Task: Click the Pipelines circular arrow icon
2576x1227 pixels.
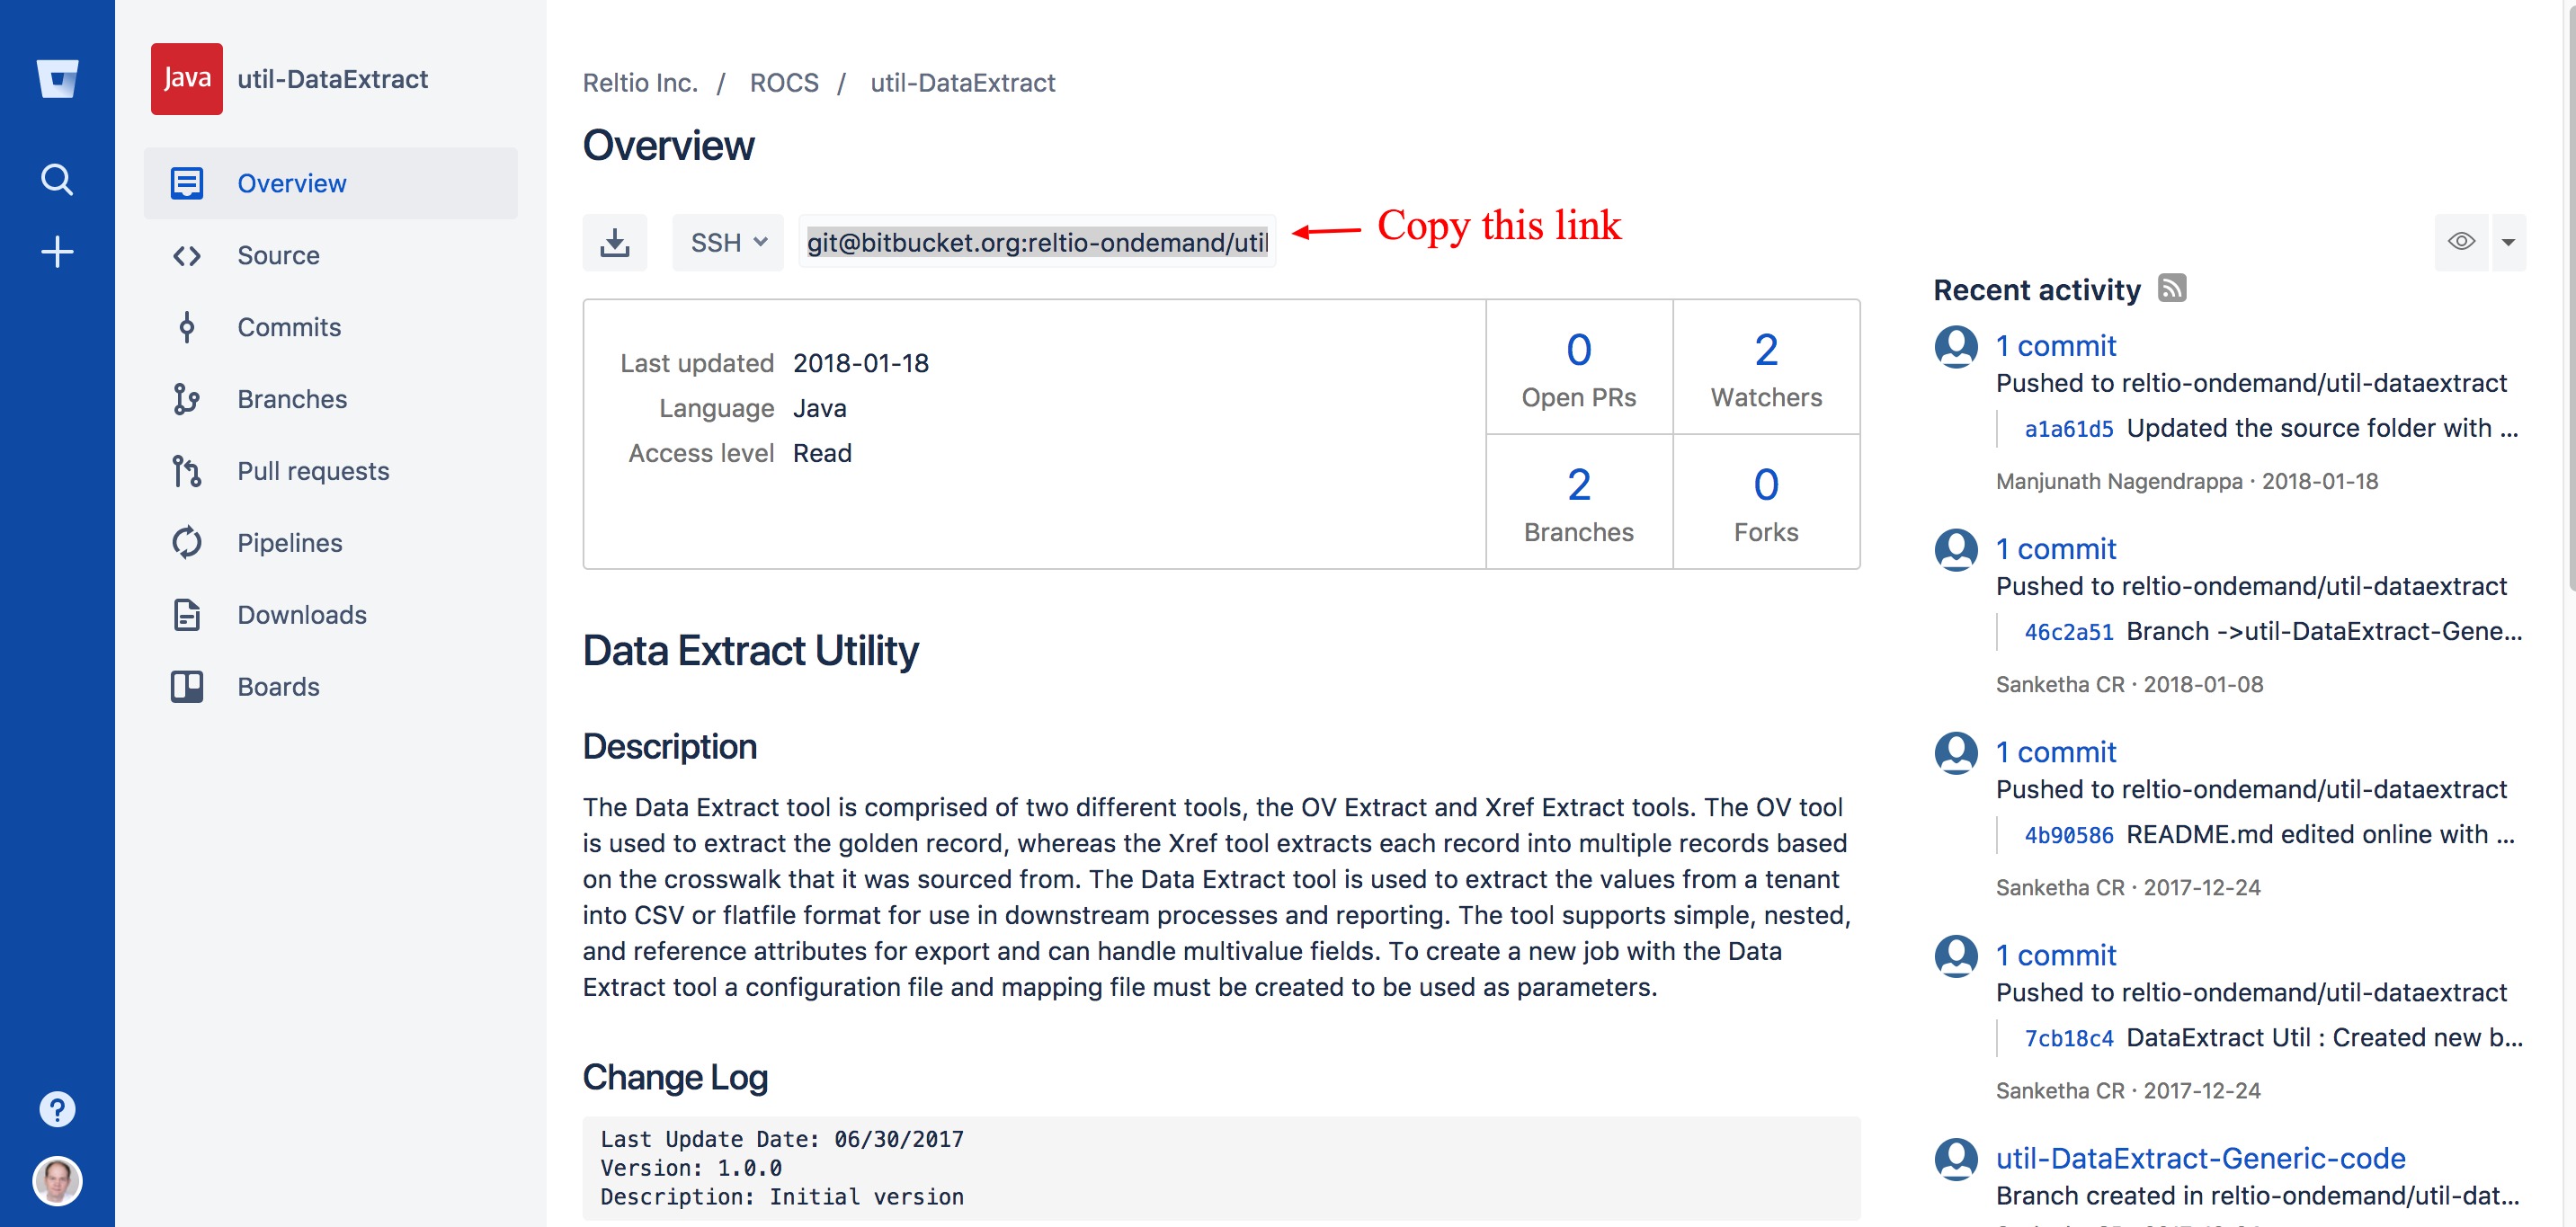Action: (187, 543)
